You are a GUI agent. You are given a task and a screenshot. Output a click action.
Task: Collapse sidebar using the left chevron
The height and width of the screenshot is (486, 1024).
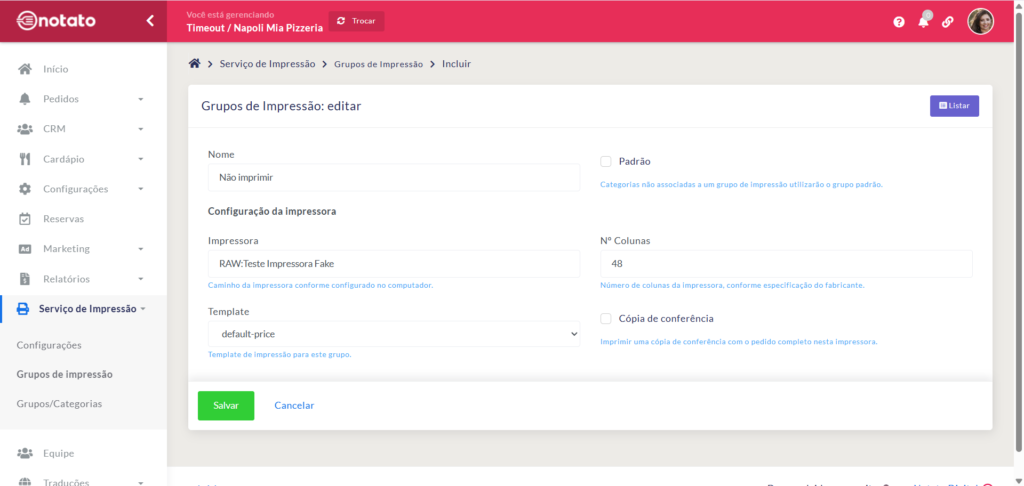[x=150, y=20]
